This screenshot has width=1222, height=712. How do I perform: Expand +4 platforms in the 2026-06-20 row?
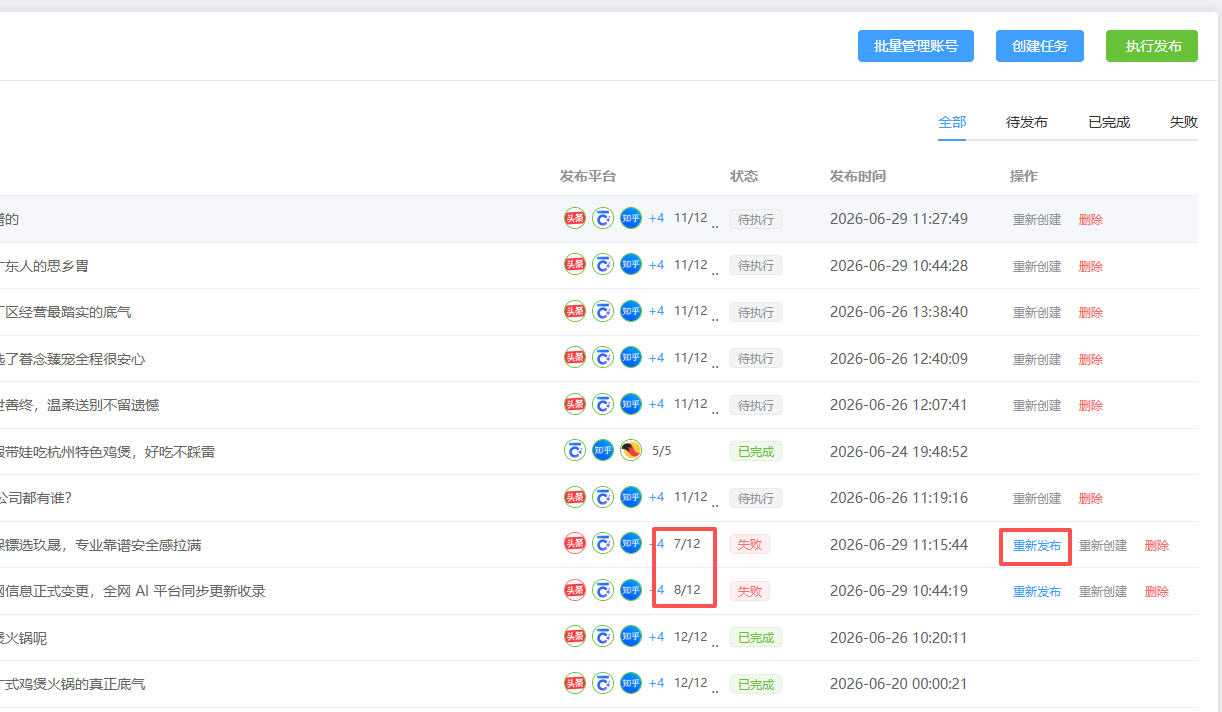[x=656, y=683]
